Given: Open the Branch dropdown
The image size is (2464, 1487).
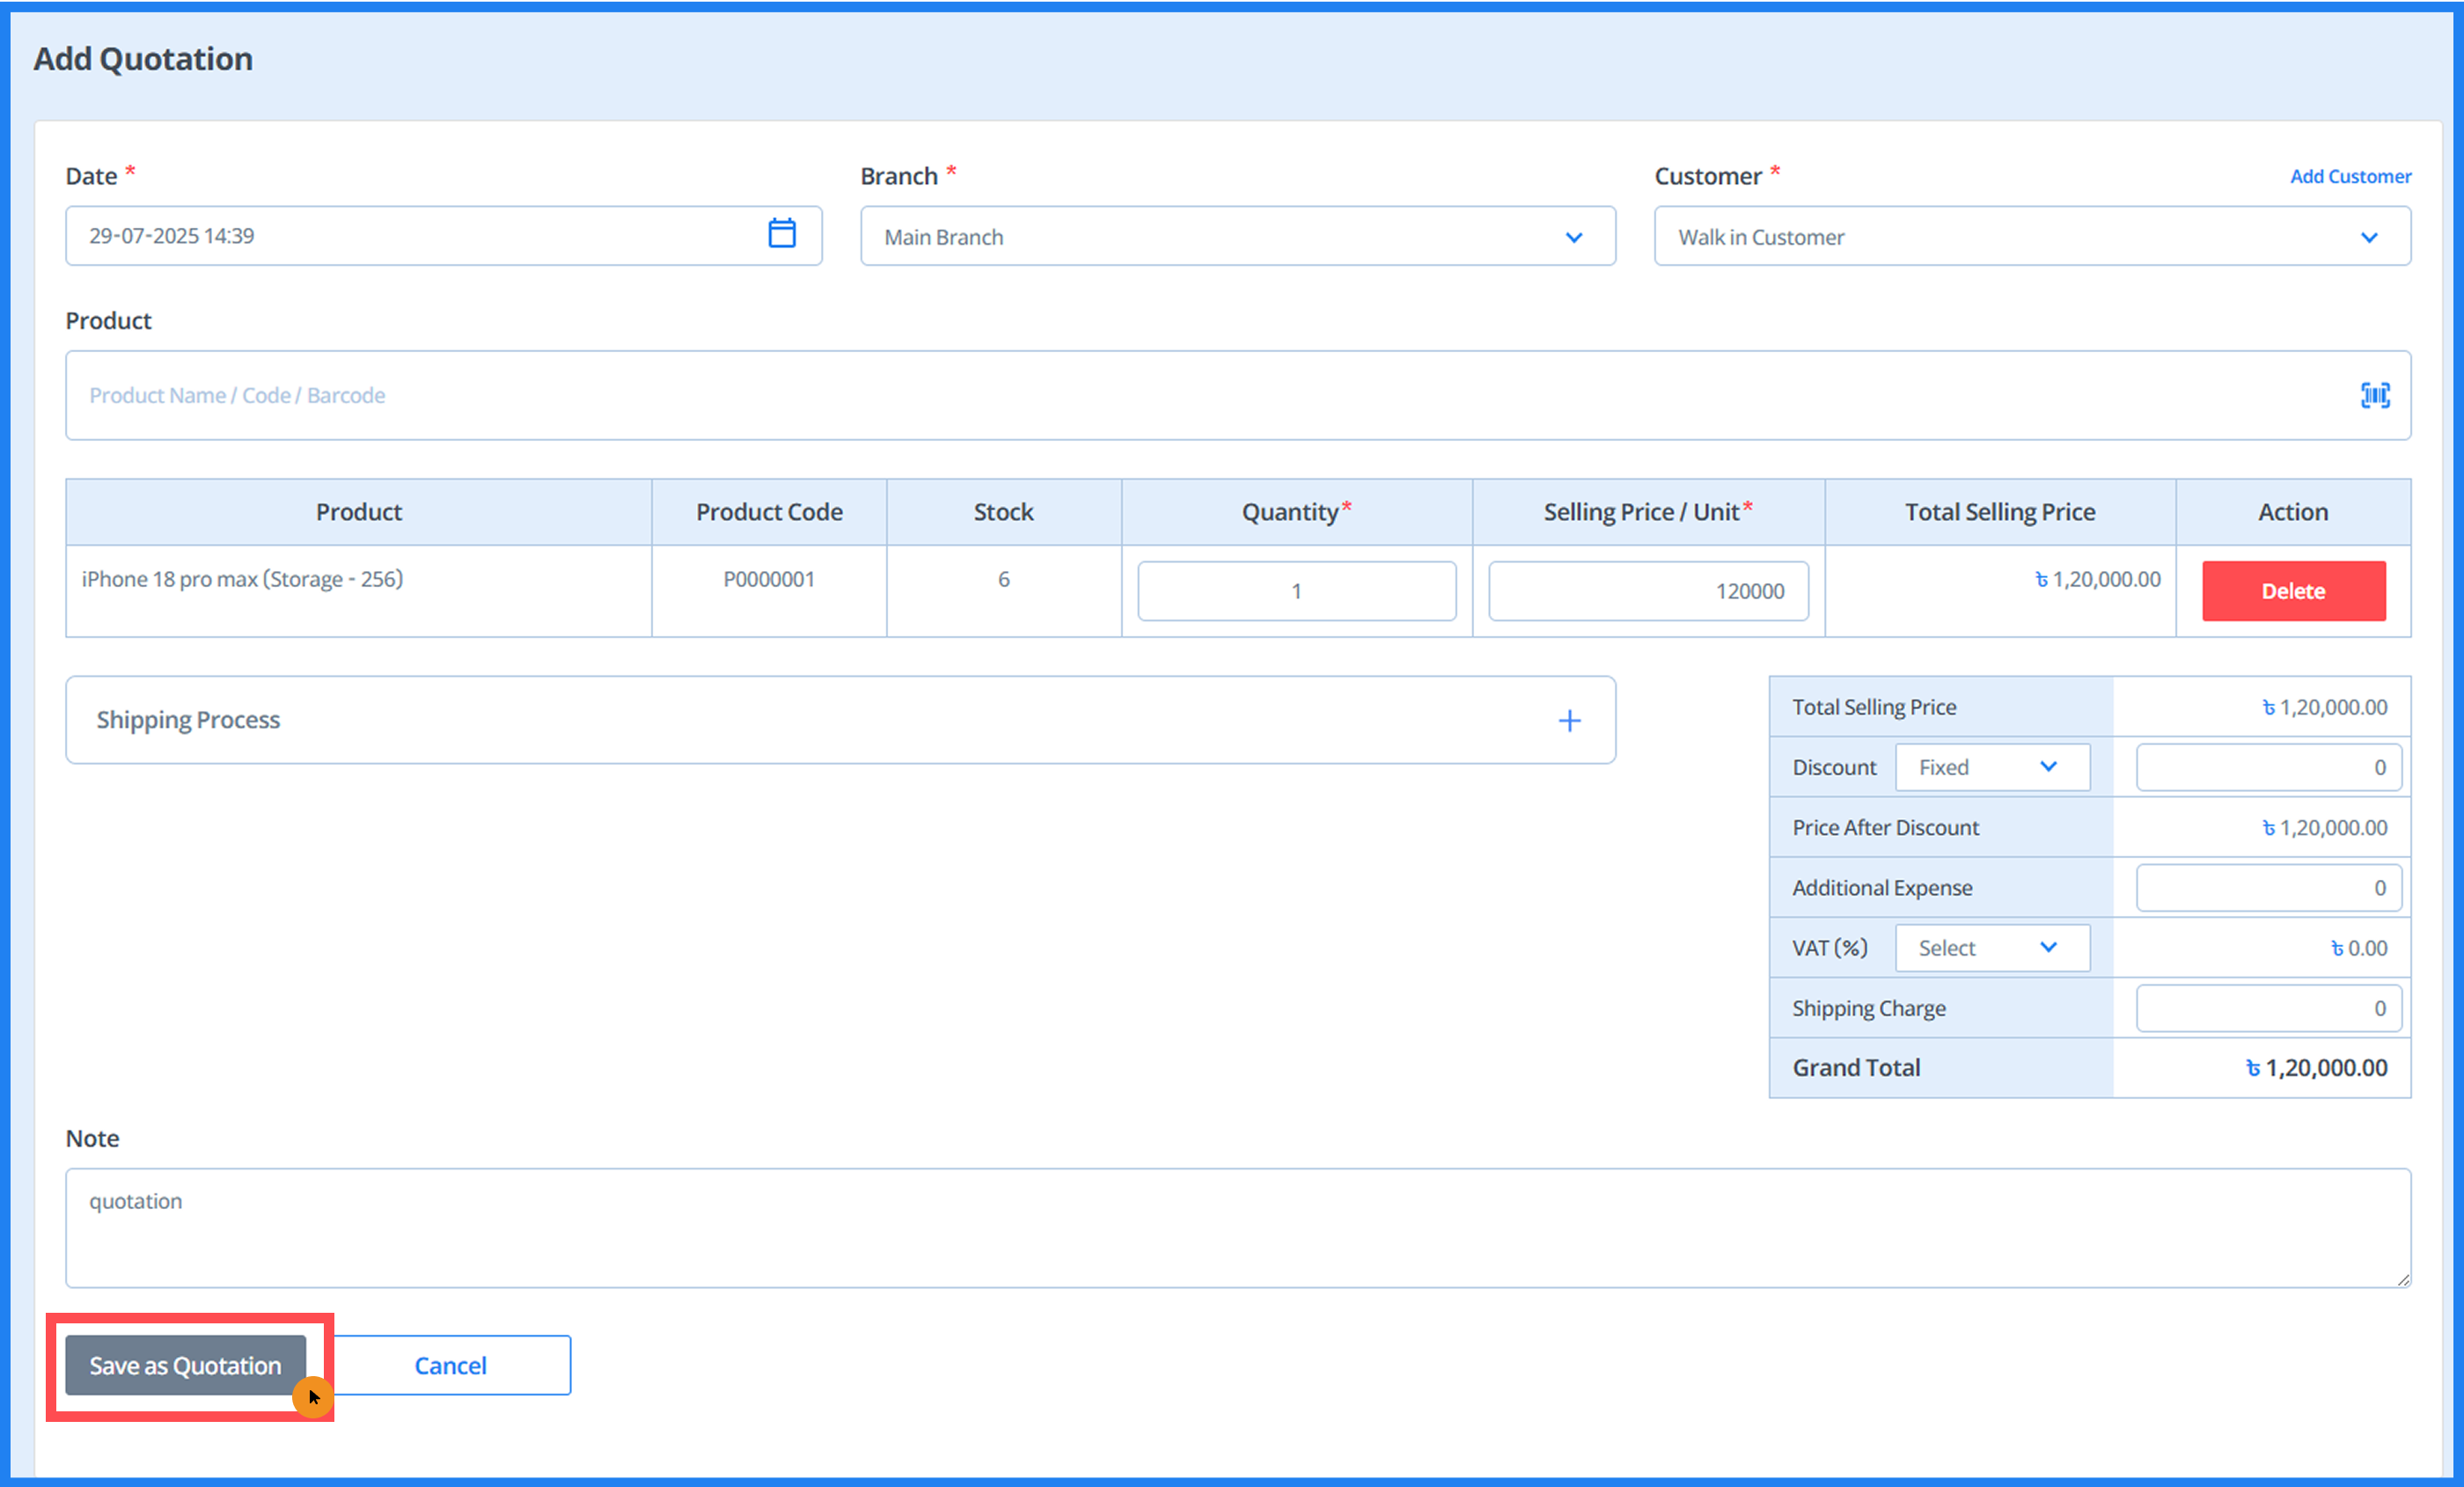Looking at the screenshot, I should [x=1237, y=237].
